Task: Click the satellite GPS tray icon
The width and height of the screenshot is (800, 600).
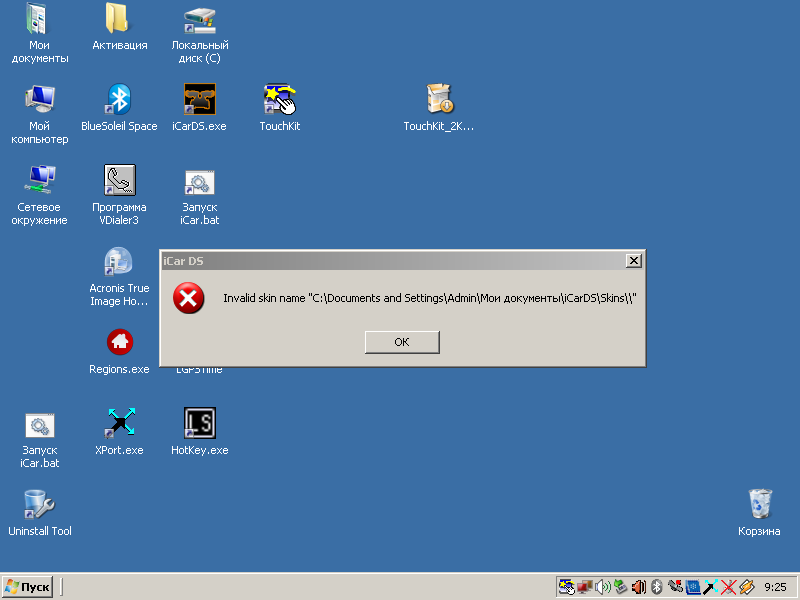Action: [x=675, y=587]
